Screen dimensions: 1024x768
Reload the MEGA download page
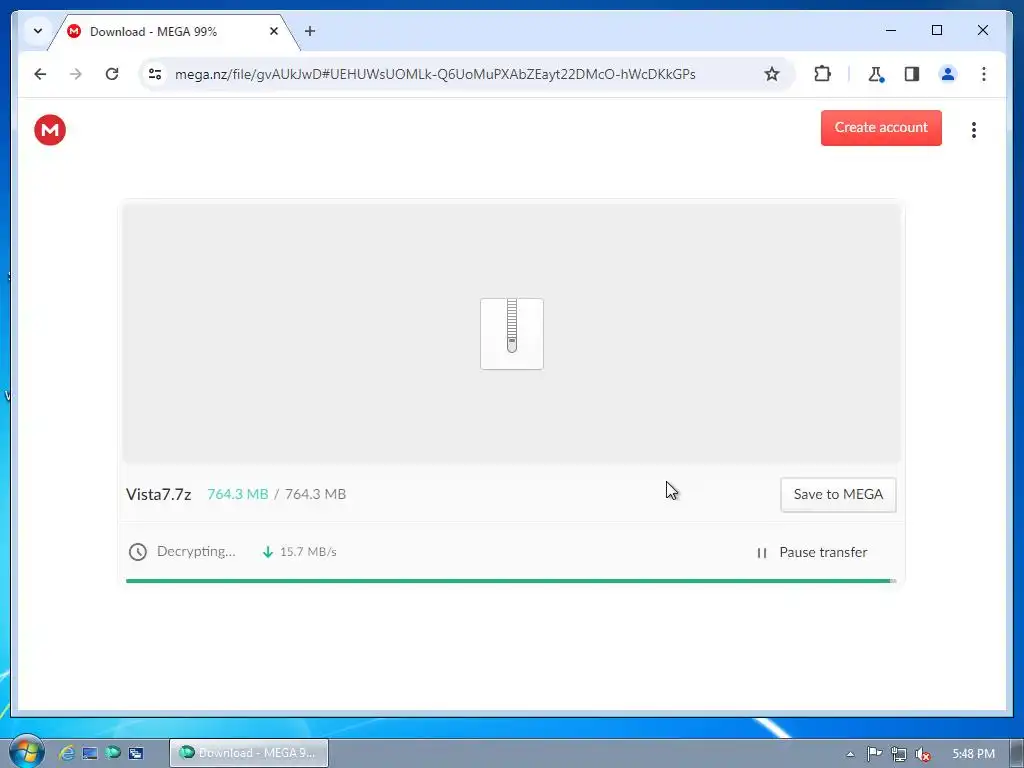(112, 74)
